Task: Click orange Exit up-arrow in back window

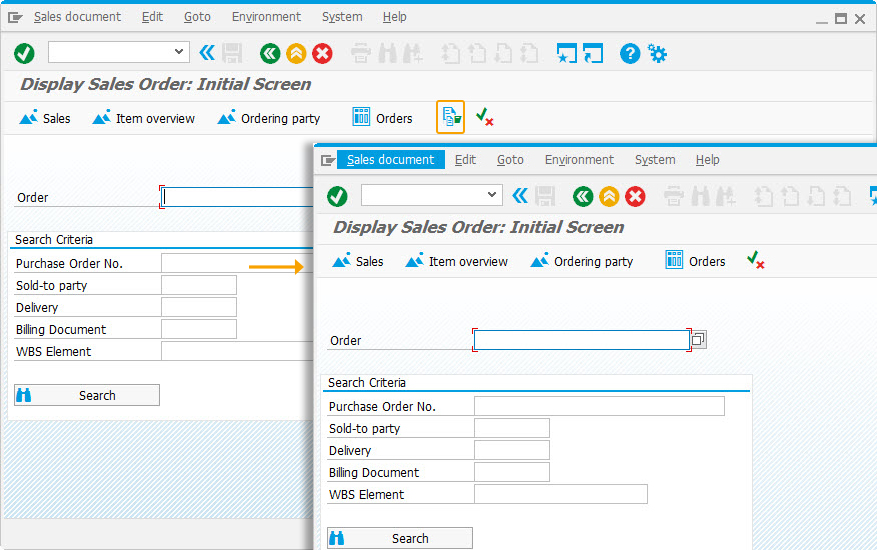Action: [296, 54]
